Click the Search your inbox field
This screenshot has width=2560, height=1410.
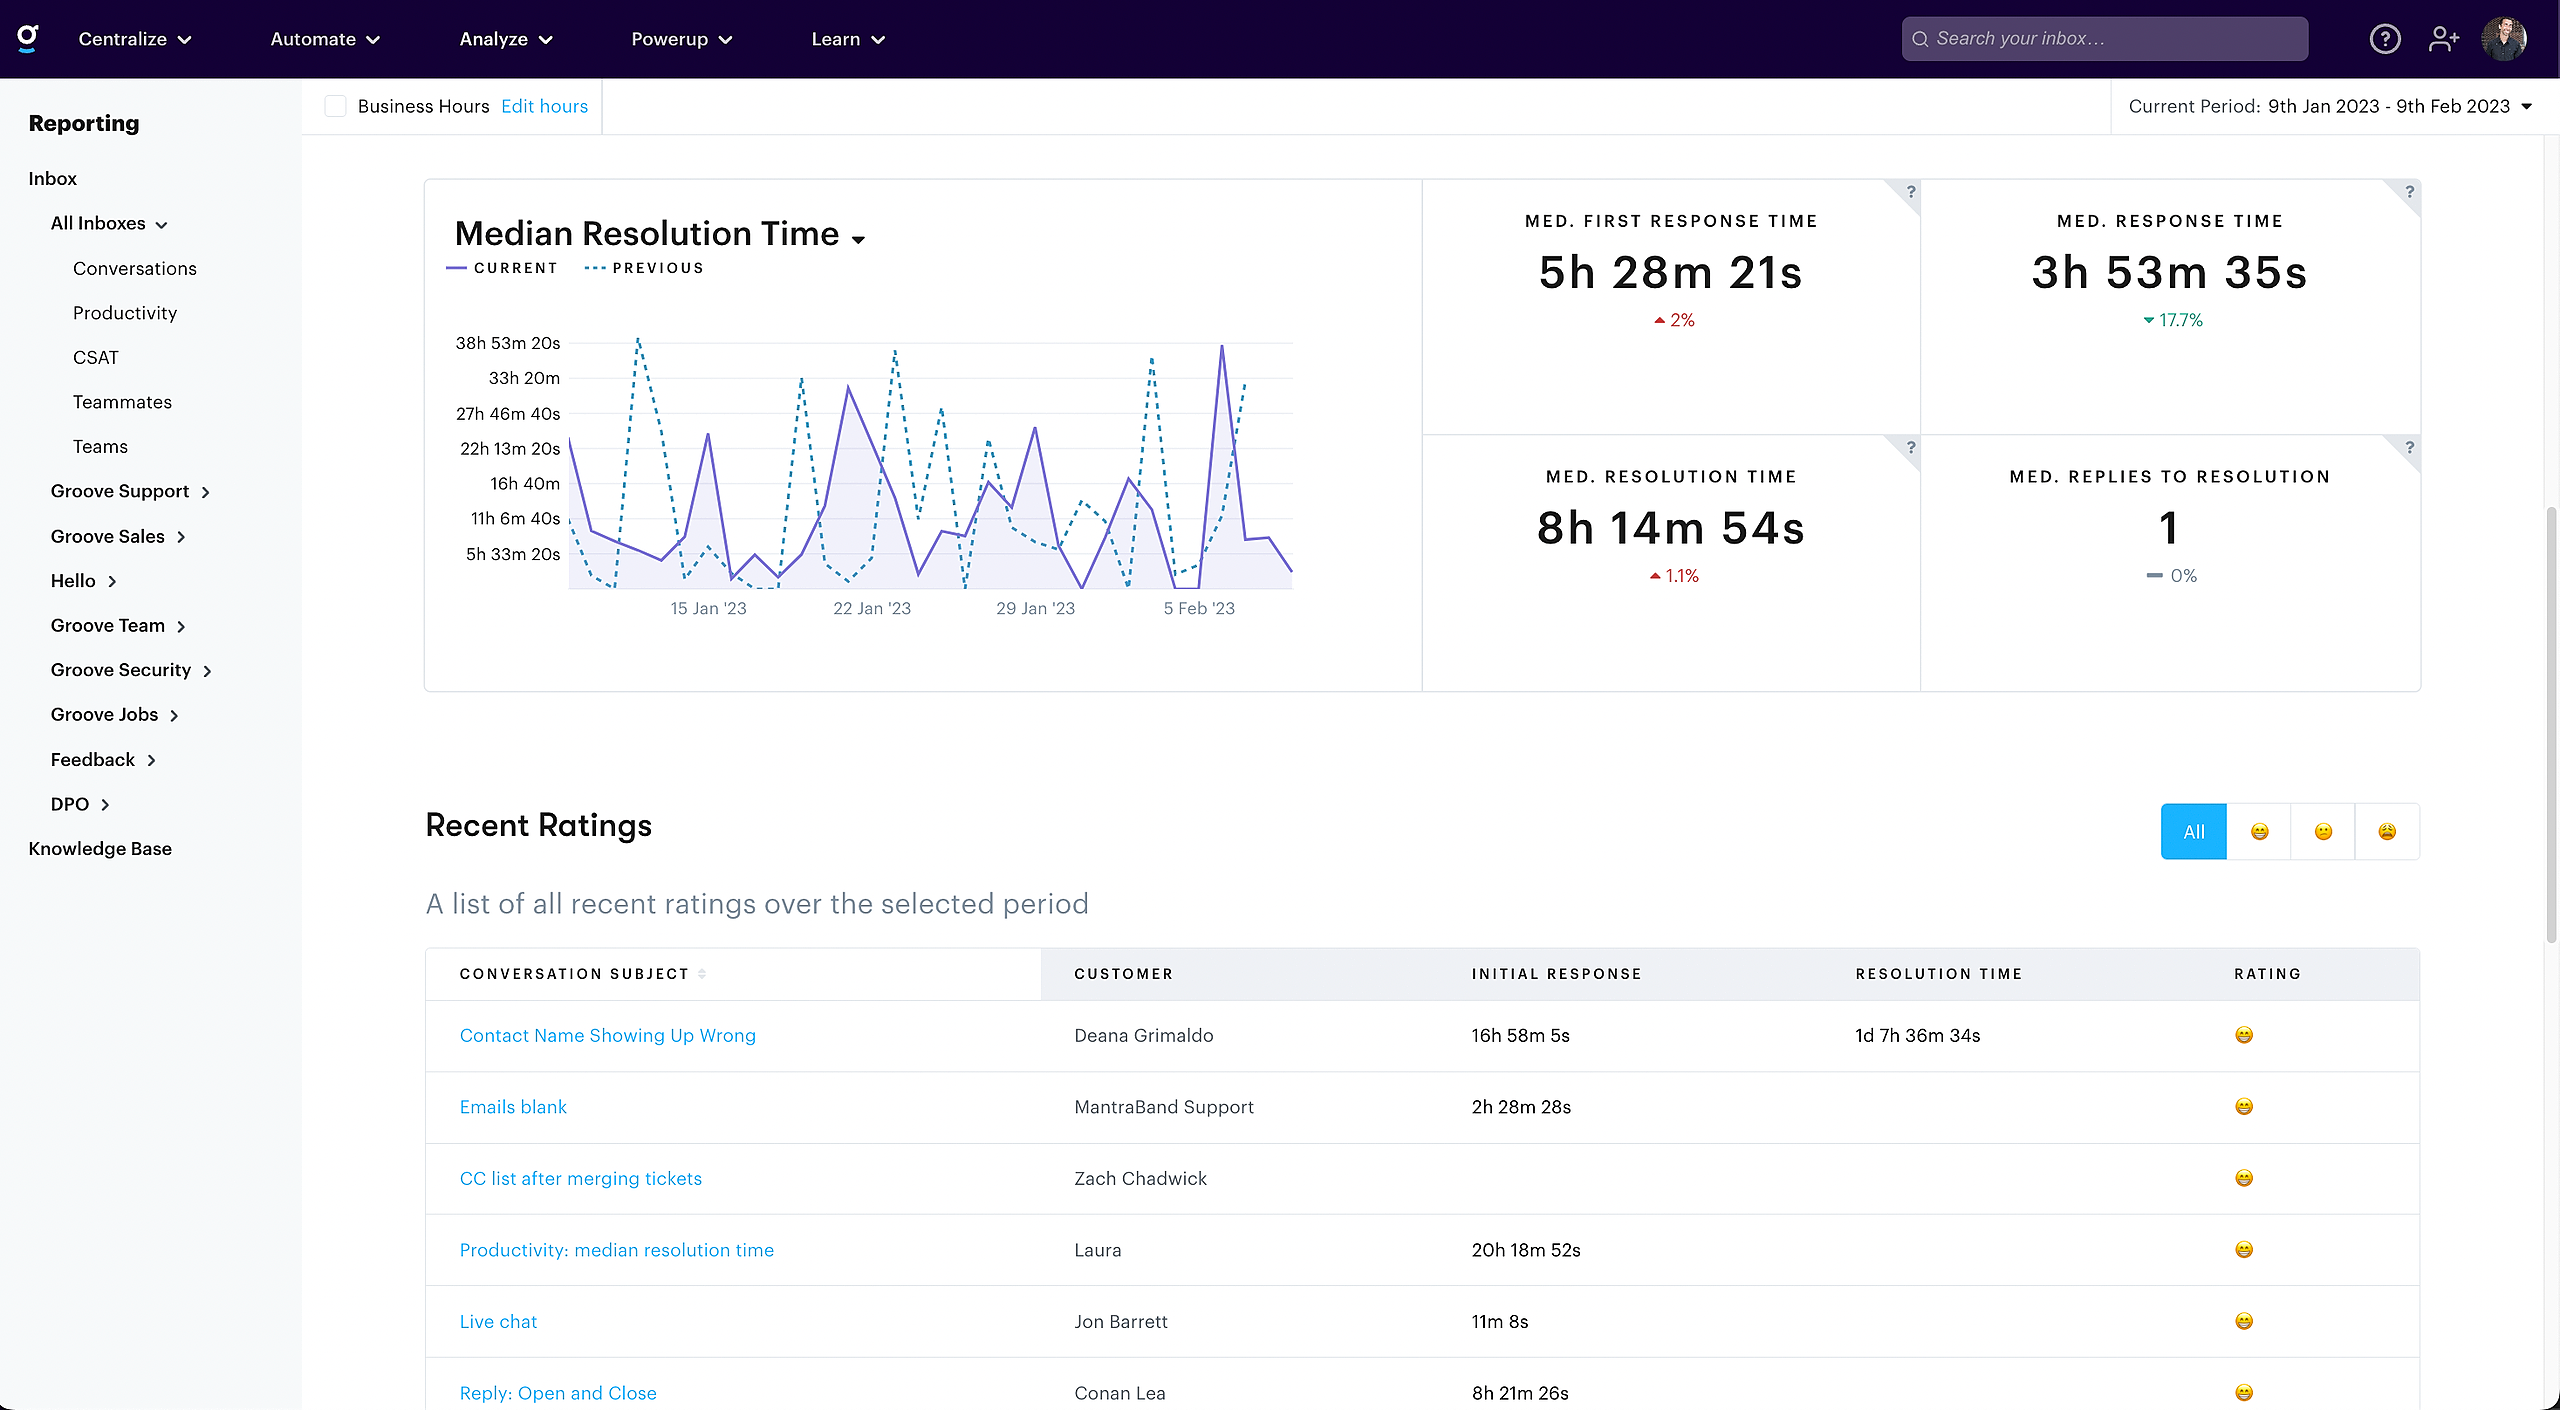tap(2105, 39)
